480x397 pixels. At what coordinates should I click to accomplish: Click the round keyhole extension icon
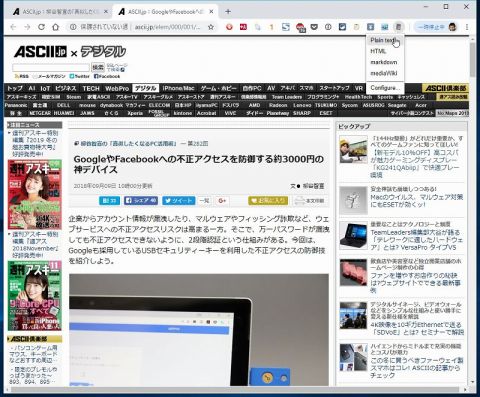(328, 27)
